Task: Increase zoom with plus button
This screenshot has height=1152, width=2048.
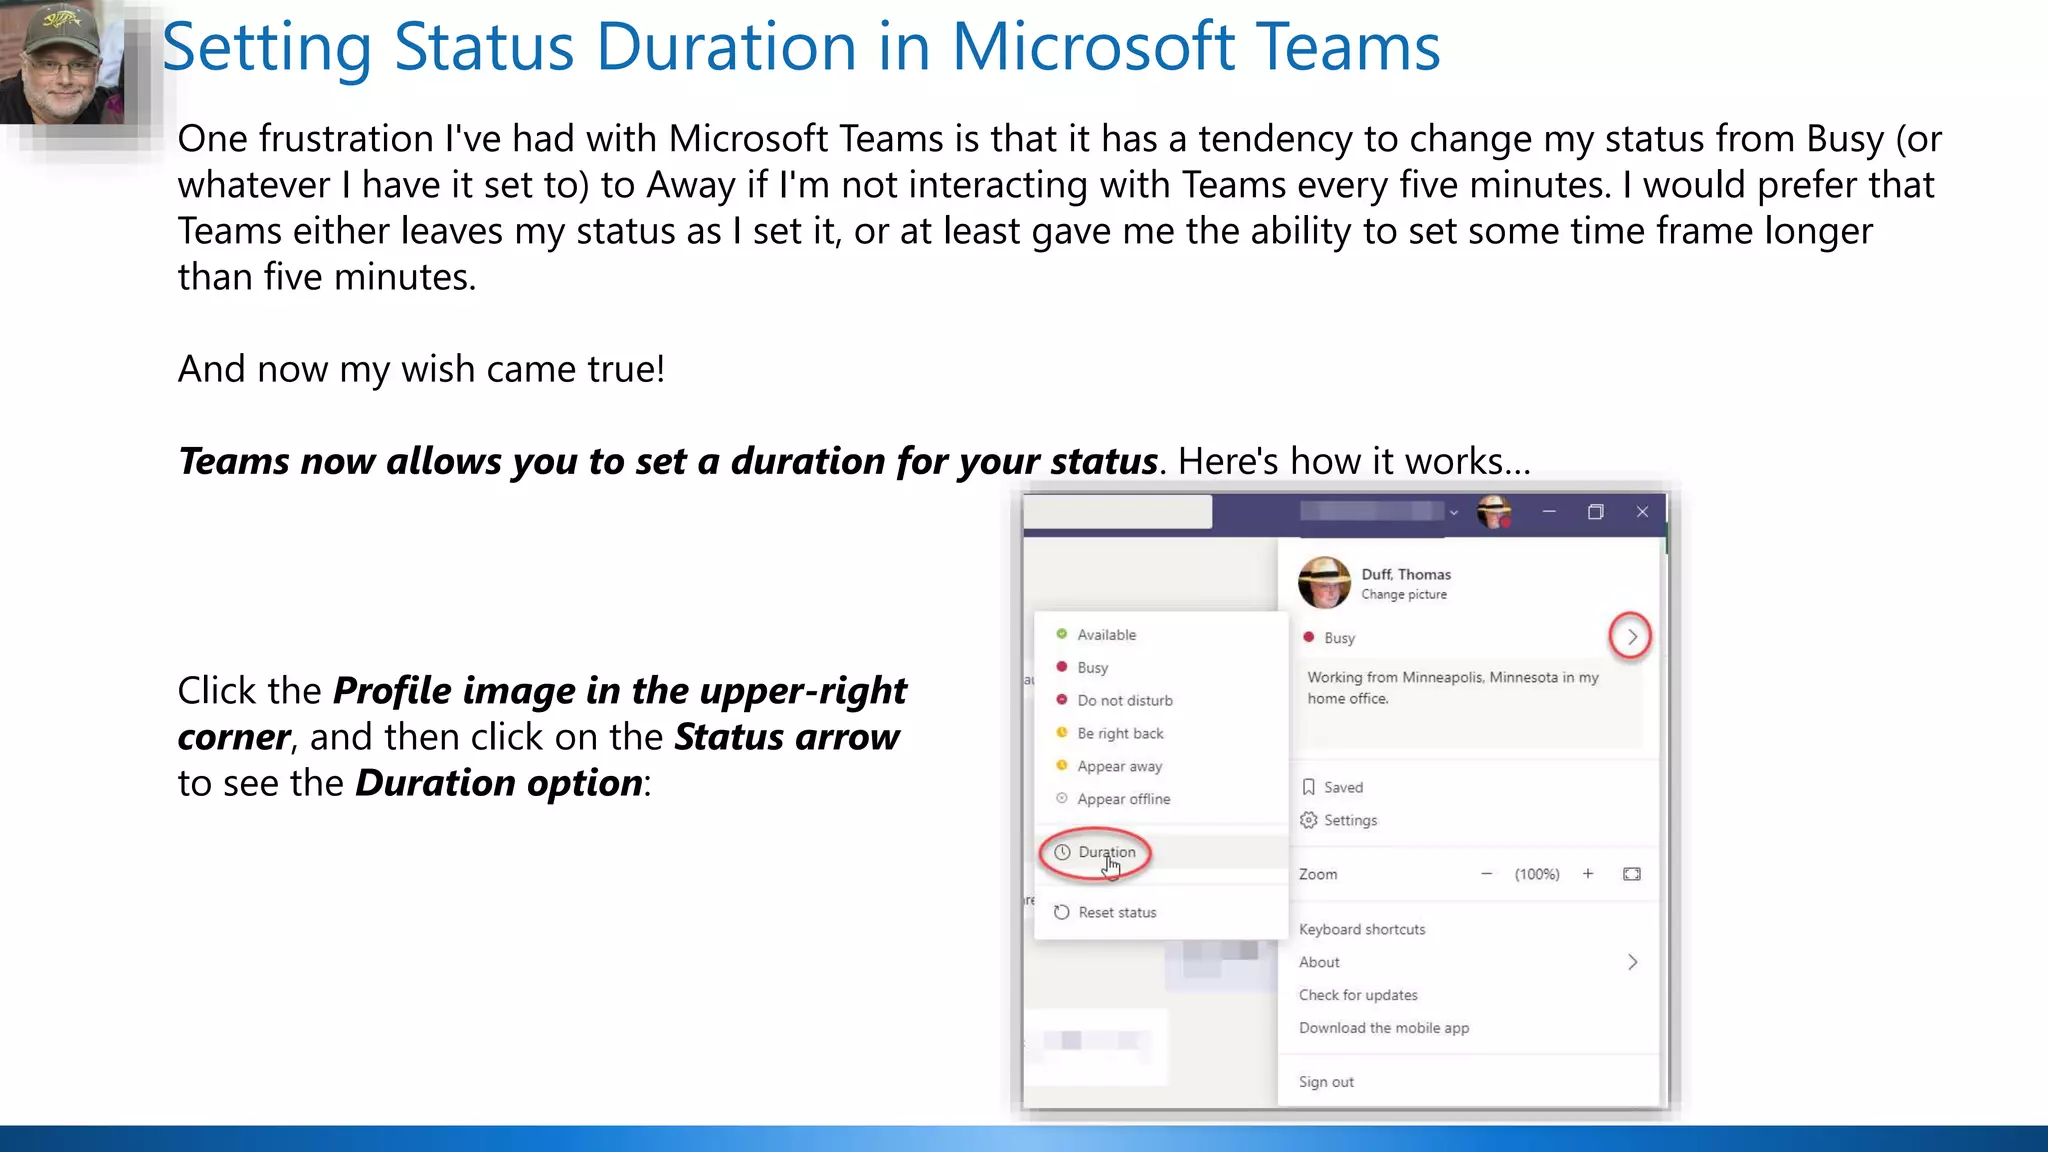Action: 1588,874
